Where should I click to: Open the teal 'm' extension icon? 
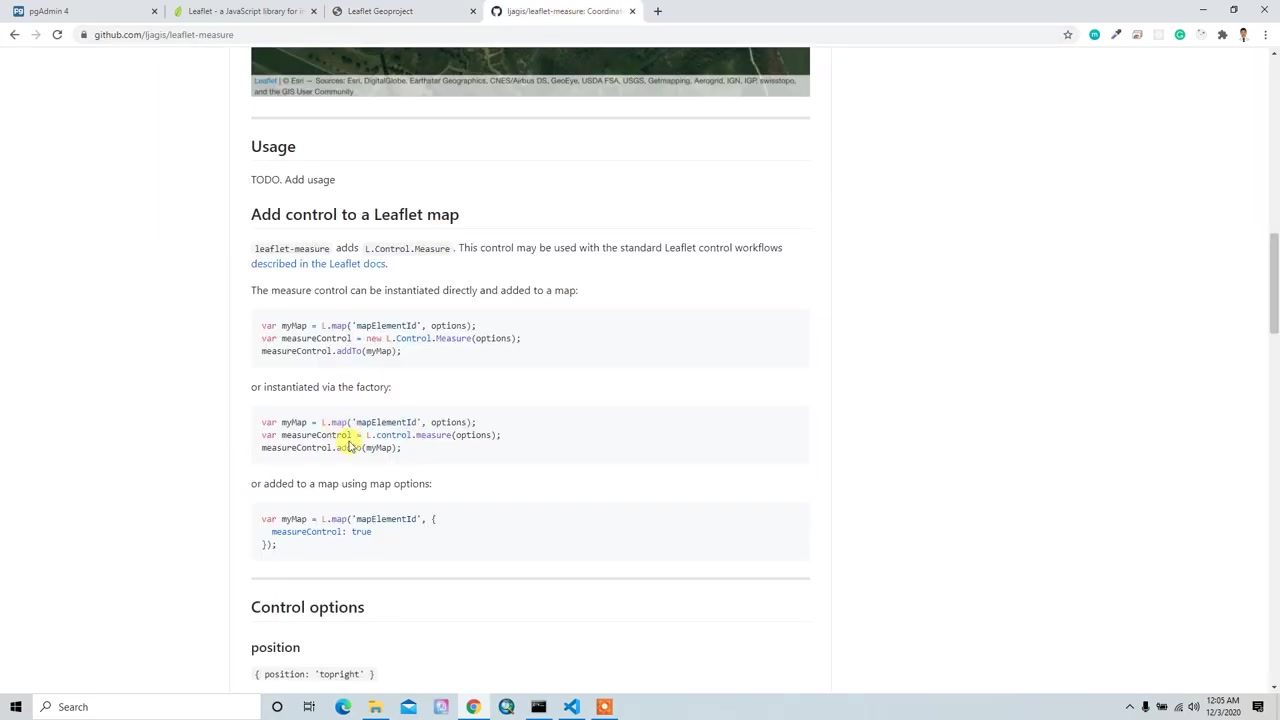click(1095, 35)
